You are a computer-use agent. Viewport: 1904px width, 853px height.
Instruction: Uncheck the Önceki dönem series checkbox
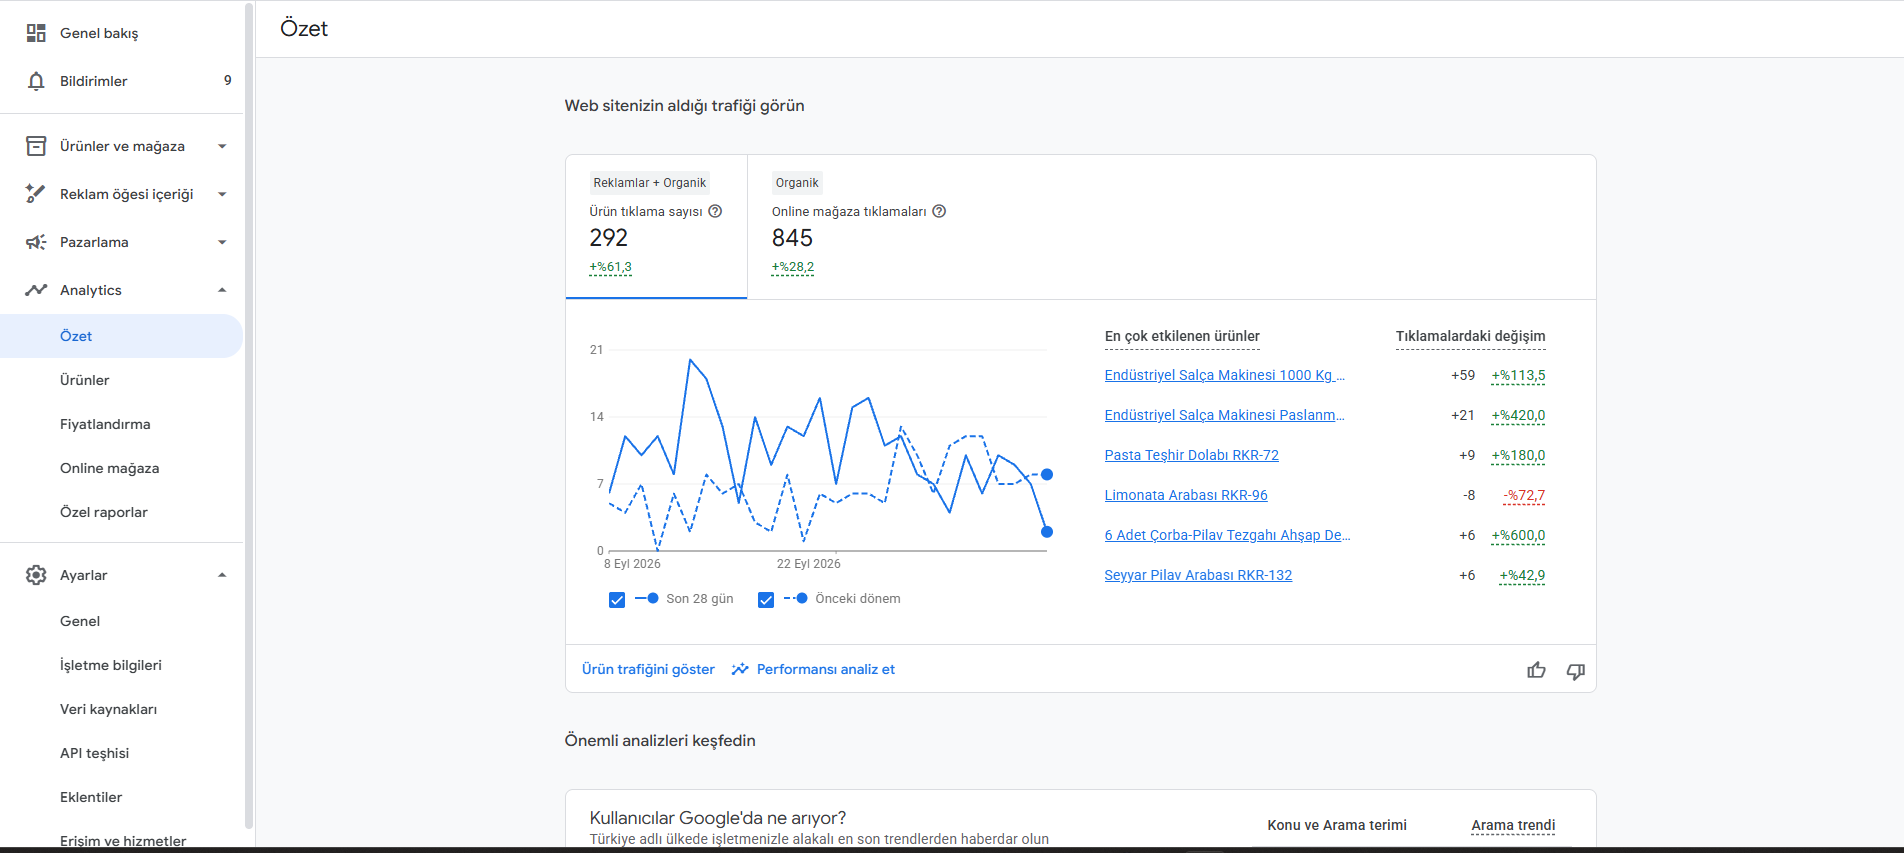tap(766, 600)
